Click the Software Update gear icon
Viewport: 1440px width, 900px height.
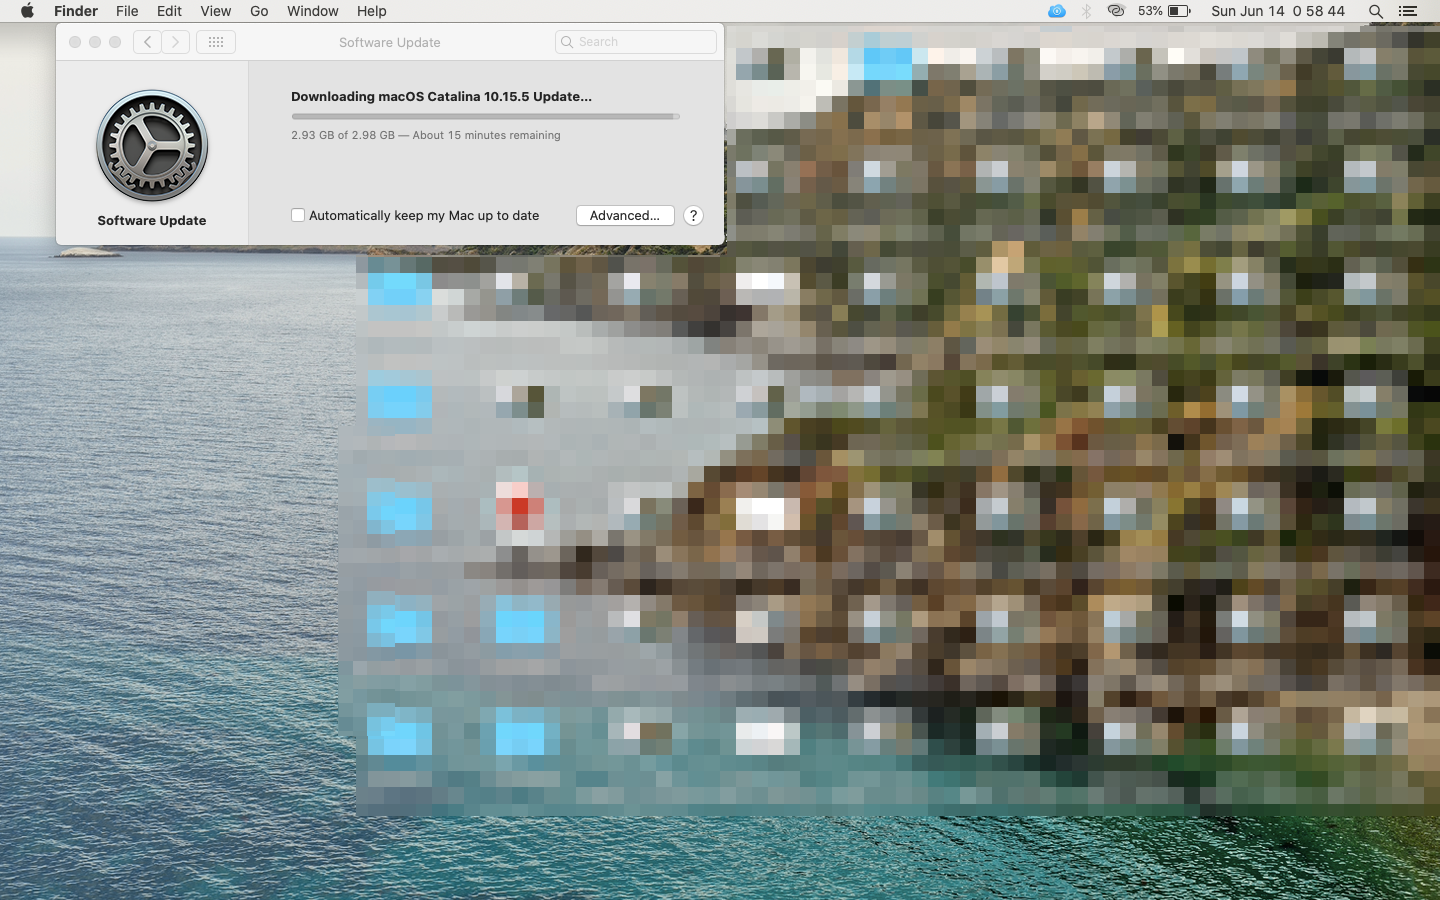click(152, 146)
